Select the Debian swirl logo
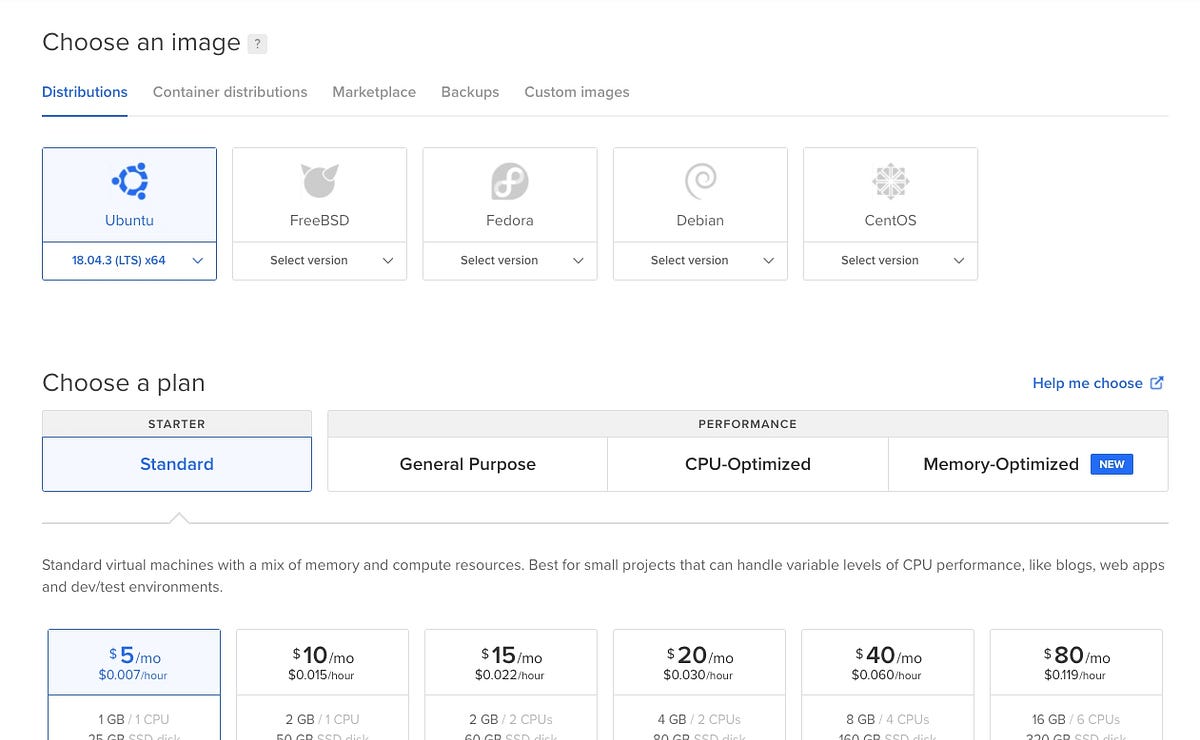Viewport: 1200px width, 740px height. pyautogui.click(x=700, y=180)
